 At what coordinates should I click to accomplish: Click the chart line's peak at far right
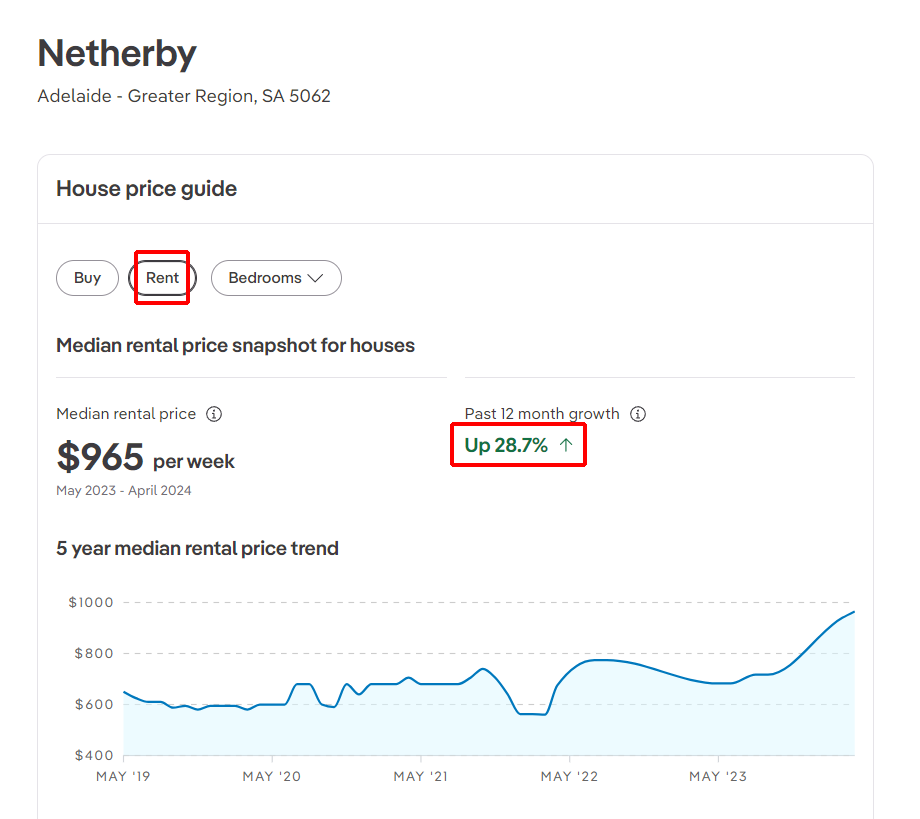coord(853,612)
